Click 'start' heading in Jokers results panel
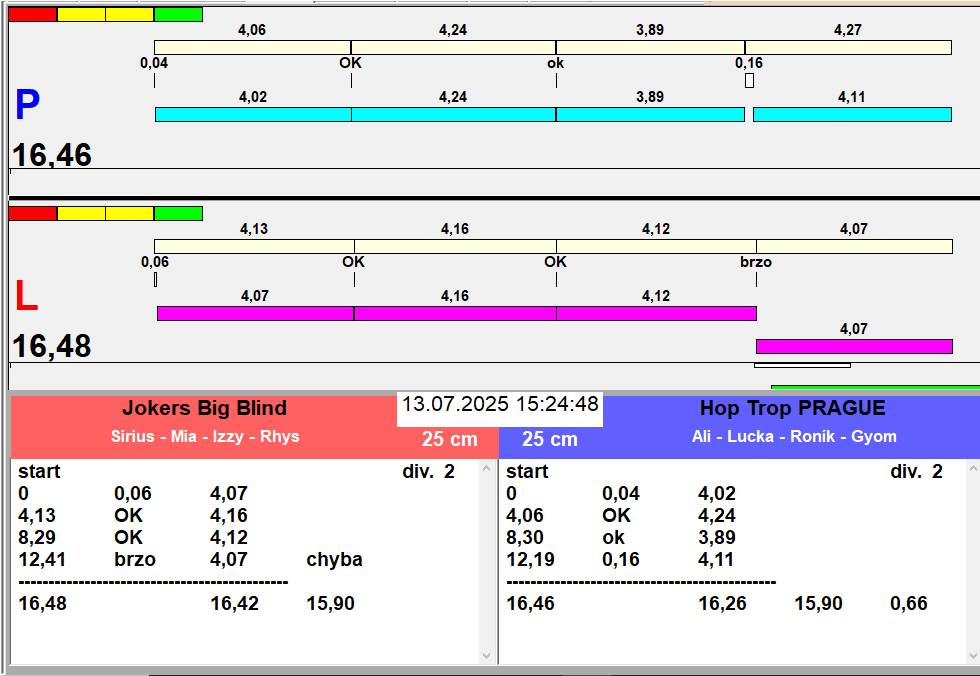Image resolution: width=980 pixels, height=676 pixels. tap(39, 471)
